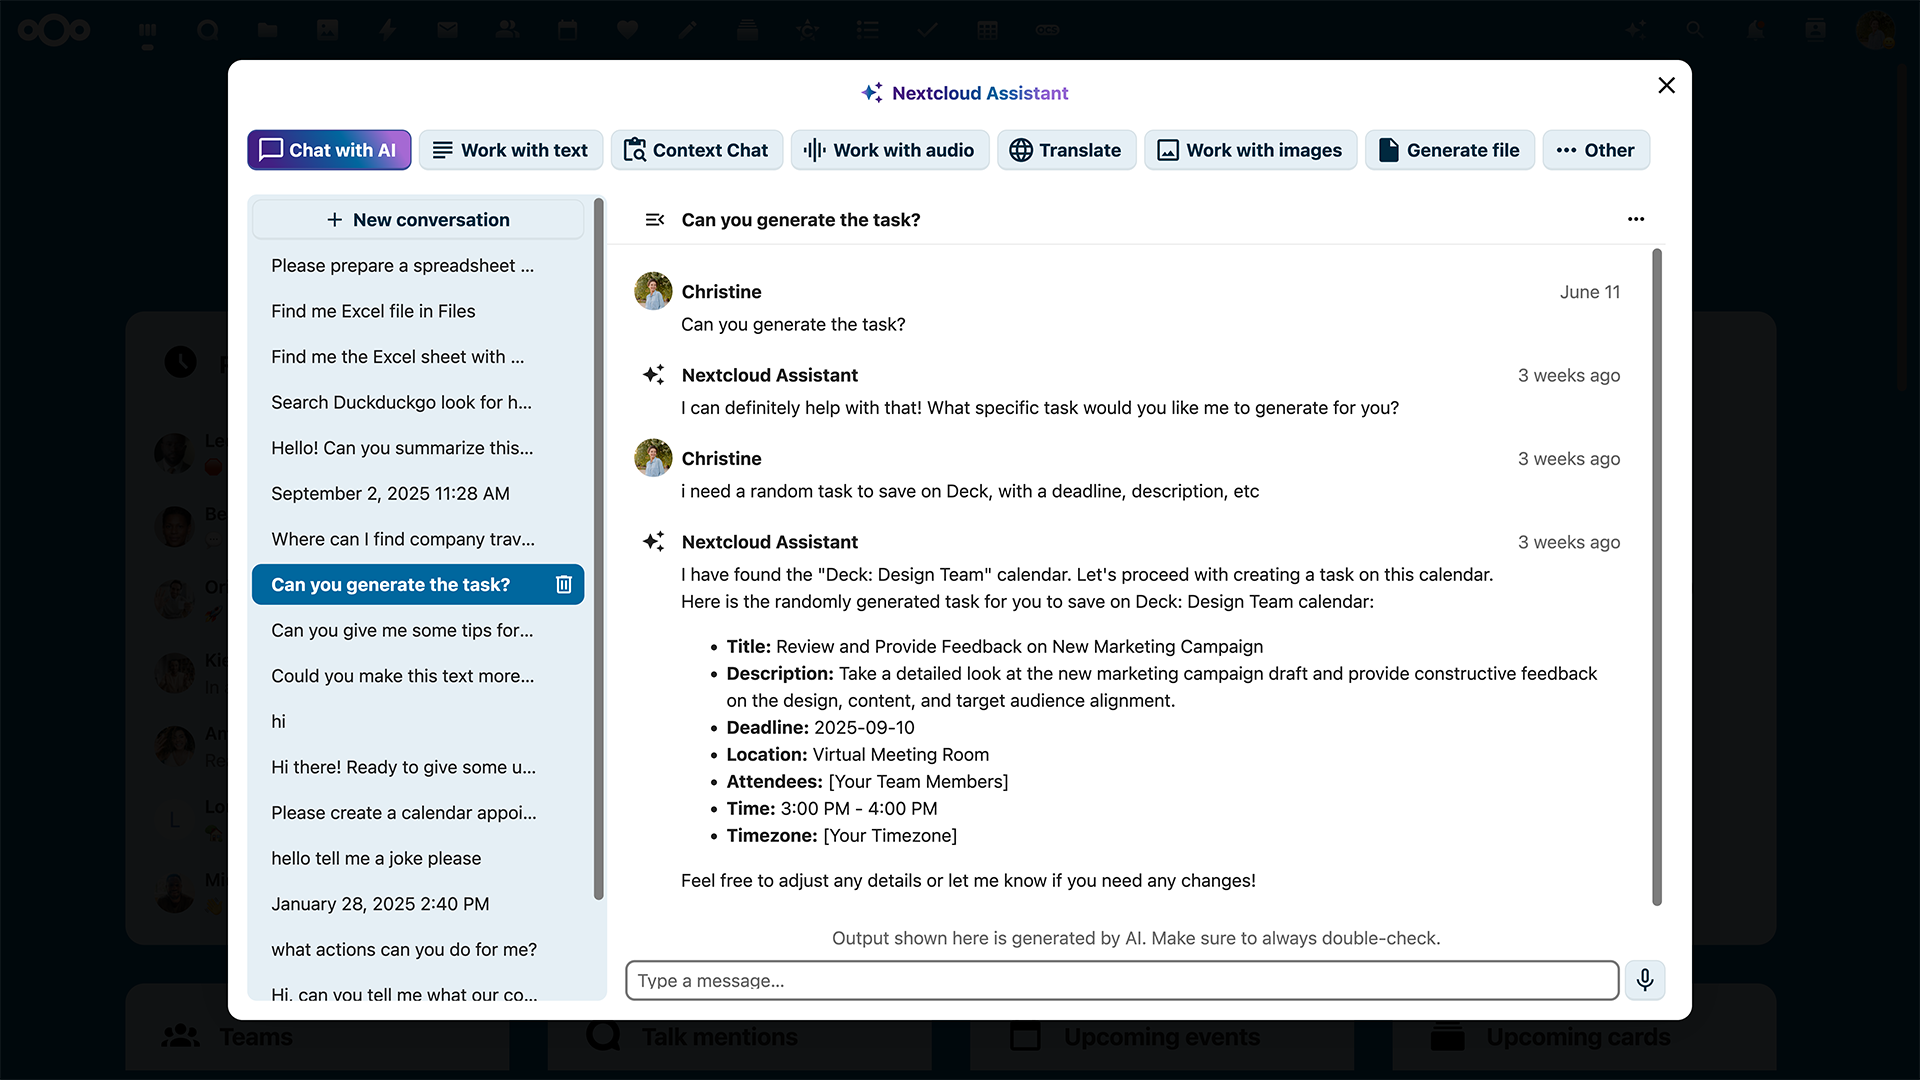Click the conversation list scrollbar

click(598, 548)
